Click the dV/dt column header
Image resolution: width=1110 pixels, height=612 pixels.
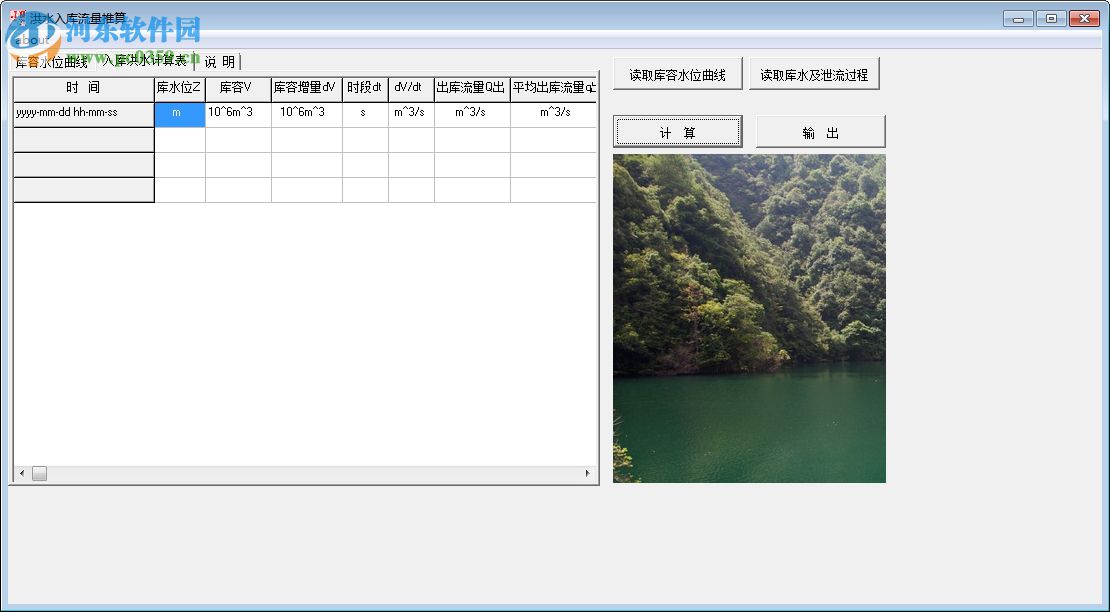click(411, 88)
